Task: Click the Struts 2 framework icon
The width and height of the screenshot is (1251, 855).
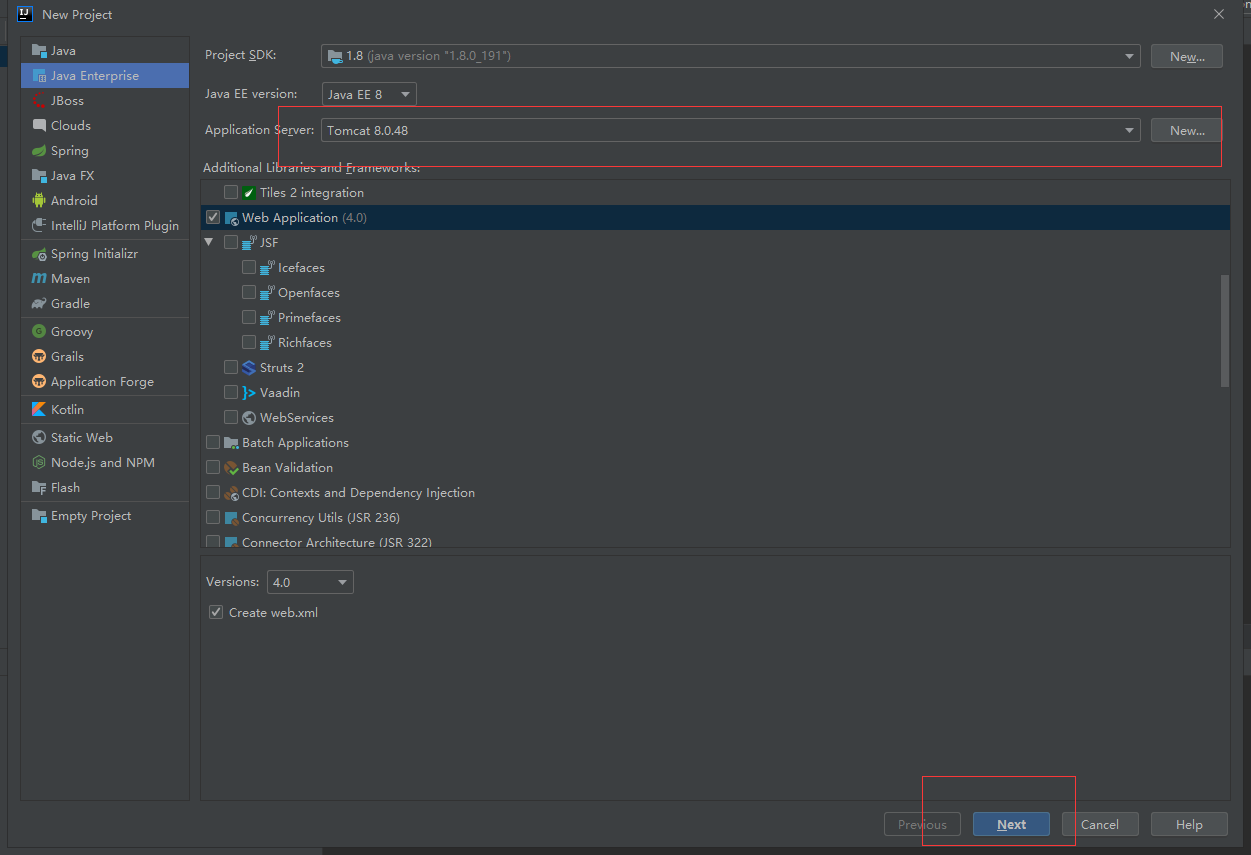Action: (249, 367)
